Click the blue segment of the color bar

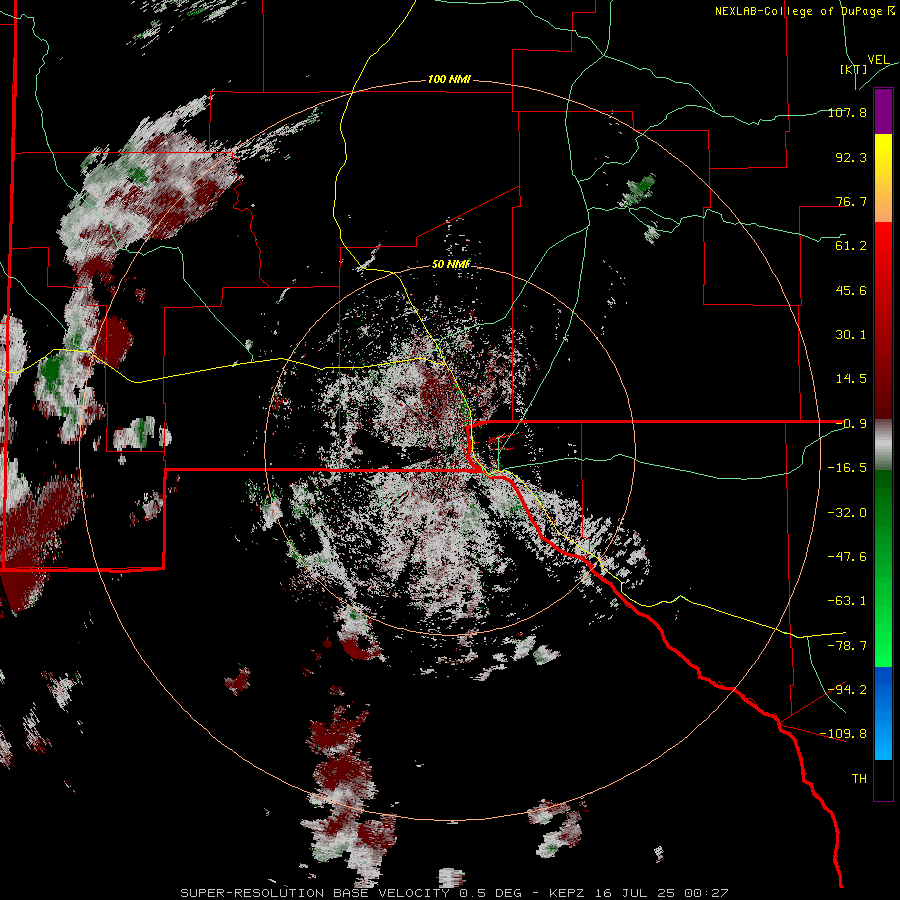pos(883,713)
